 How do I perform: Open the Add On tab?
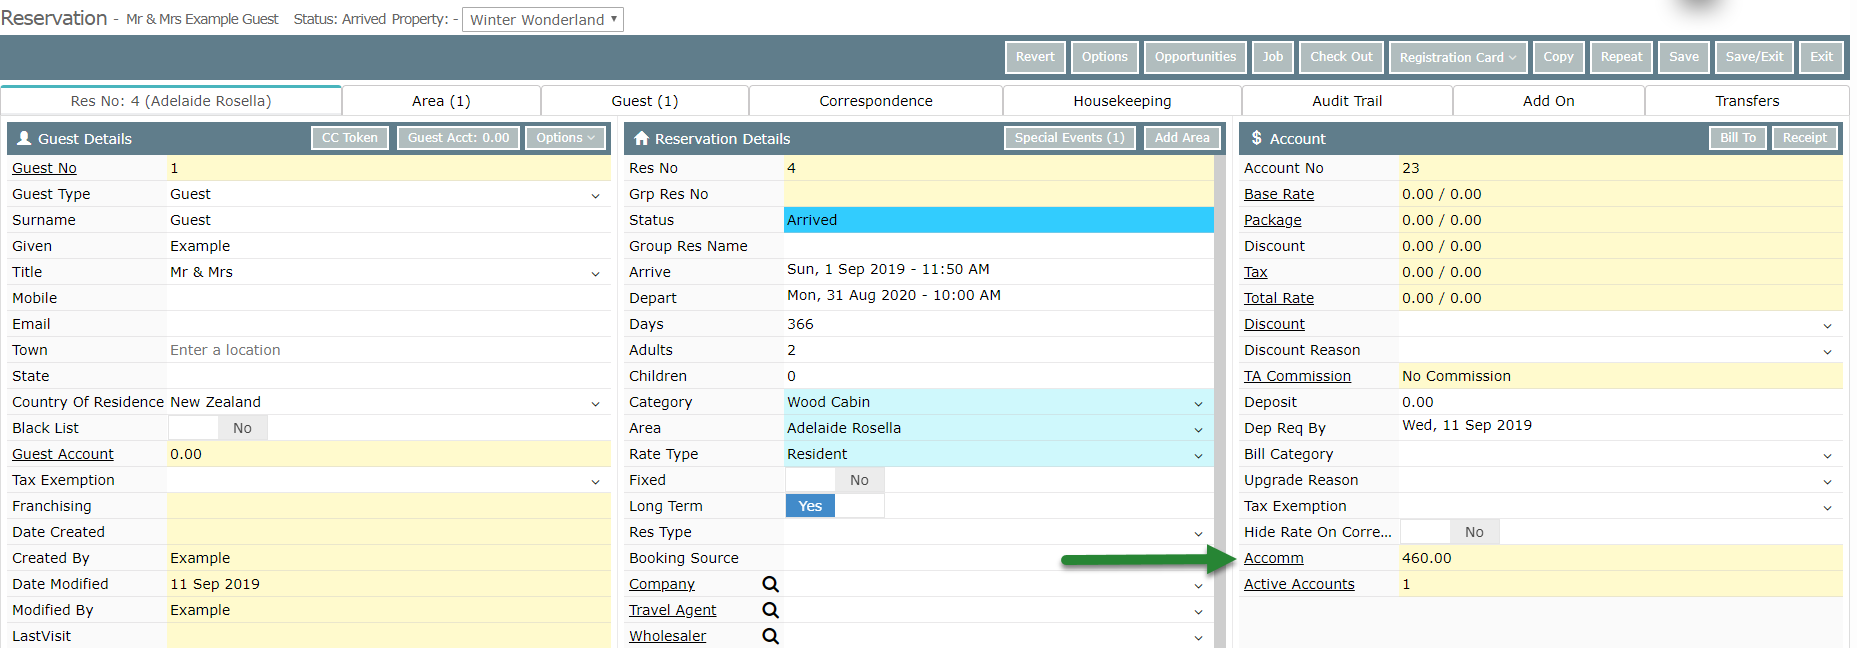click(x=1549, y=101)
